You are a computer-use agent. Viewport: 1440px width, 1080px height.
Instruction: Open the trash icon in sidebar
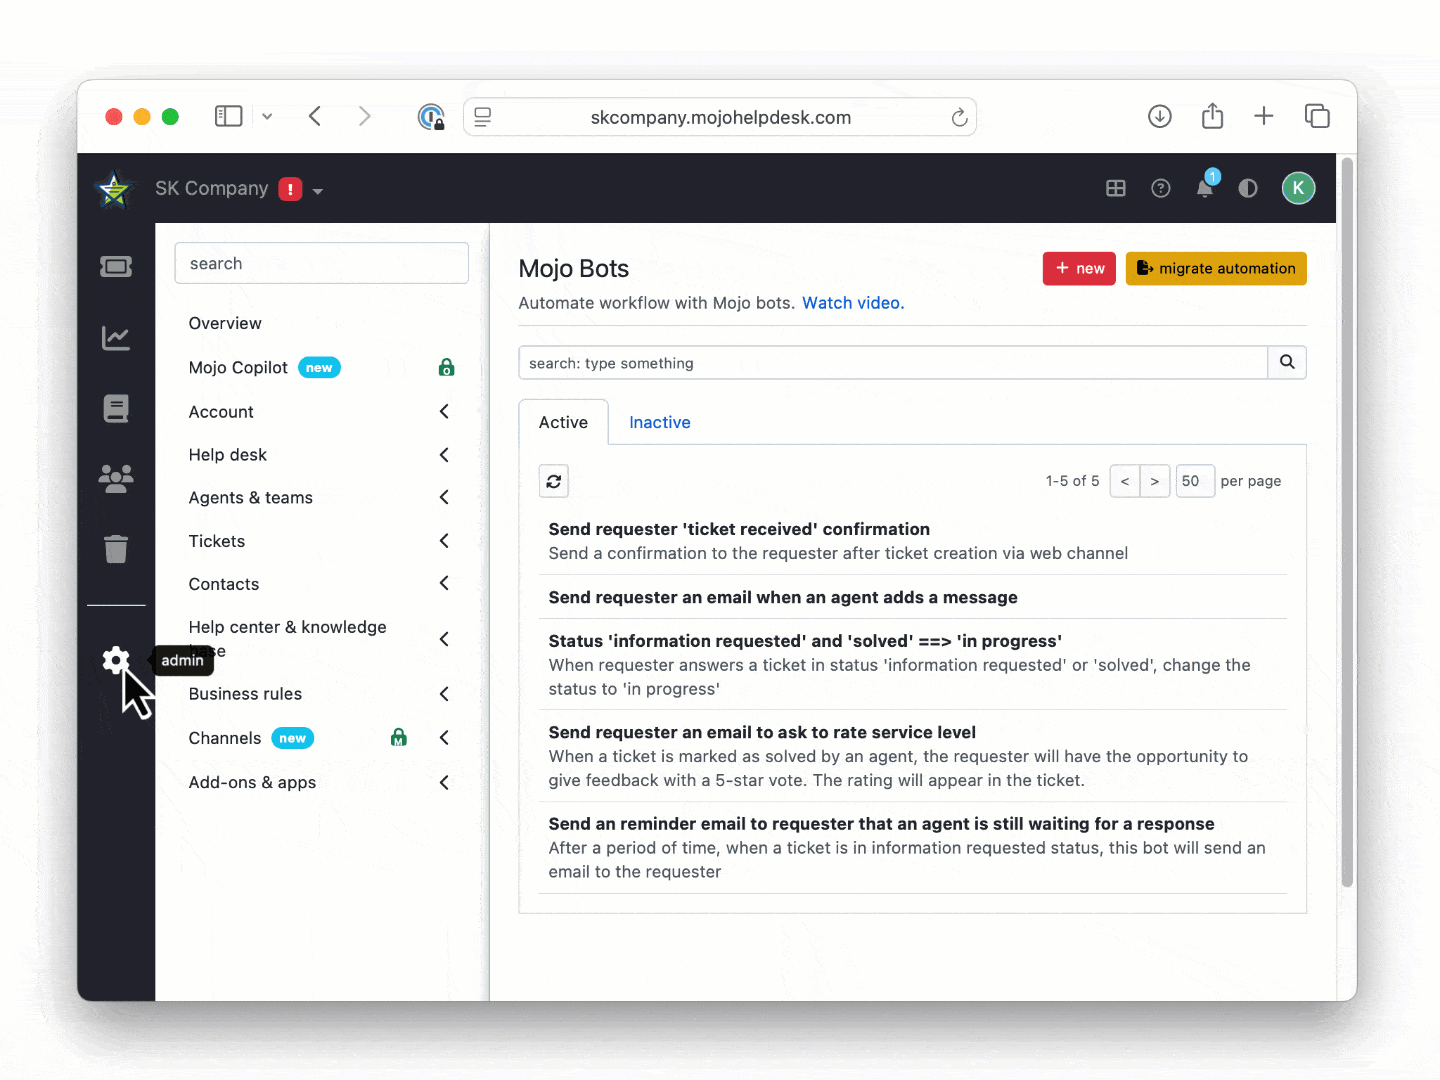pos(116,549)
